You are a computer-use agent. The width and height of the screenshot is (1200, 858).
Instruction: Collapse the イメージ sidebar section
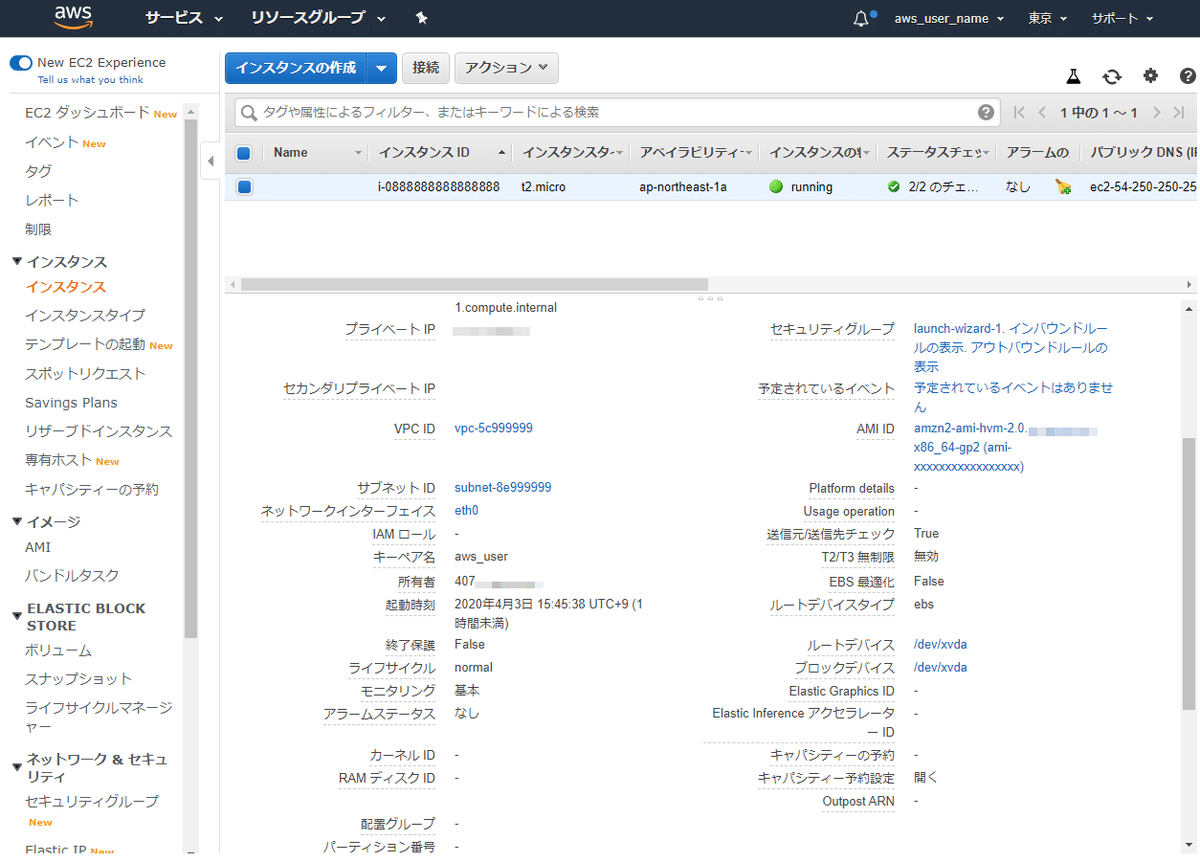(17, 522)
